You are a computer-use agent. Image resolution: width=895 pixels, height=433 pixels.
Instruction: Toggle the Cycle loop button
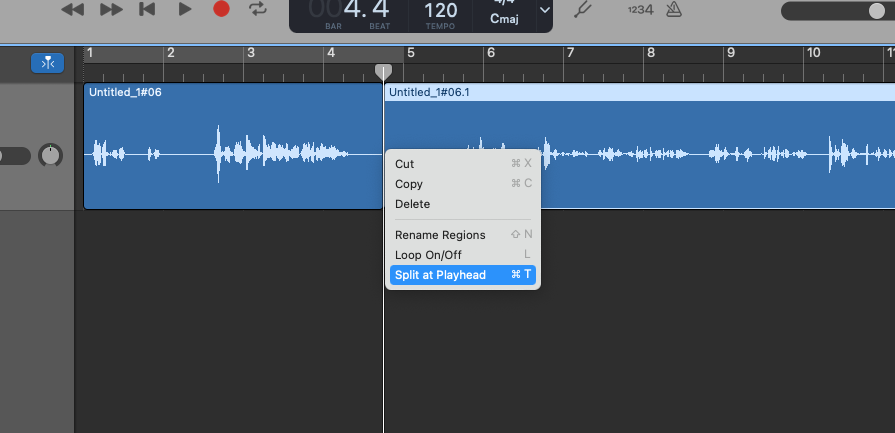[x=258, y=9]
